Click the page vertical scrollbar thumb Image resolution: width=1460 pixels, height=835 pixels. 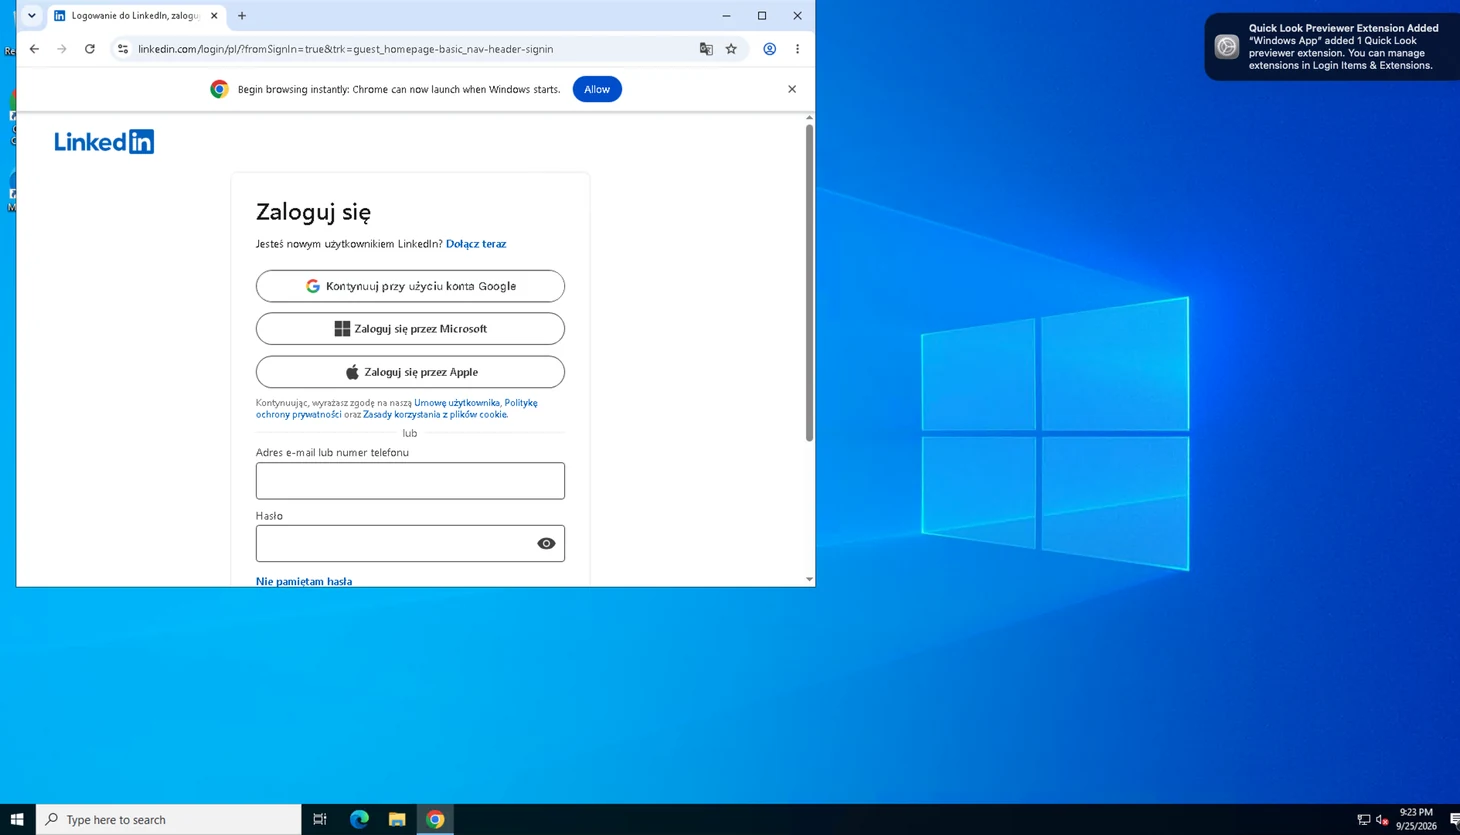pos(809,282)
